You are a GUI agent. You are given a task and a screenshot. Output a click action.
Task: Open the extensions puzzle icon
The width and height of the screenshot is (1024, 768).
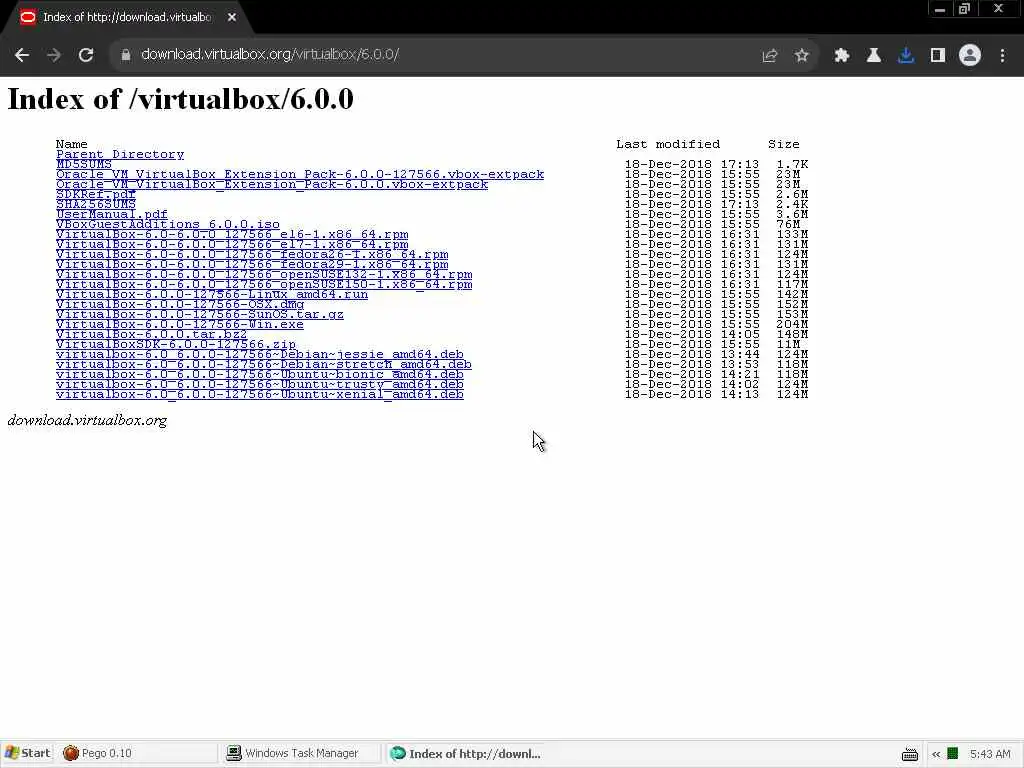click(842, 56)
